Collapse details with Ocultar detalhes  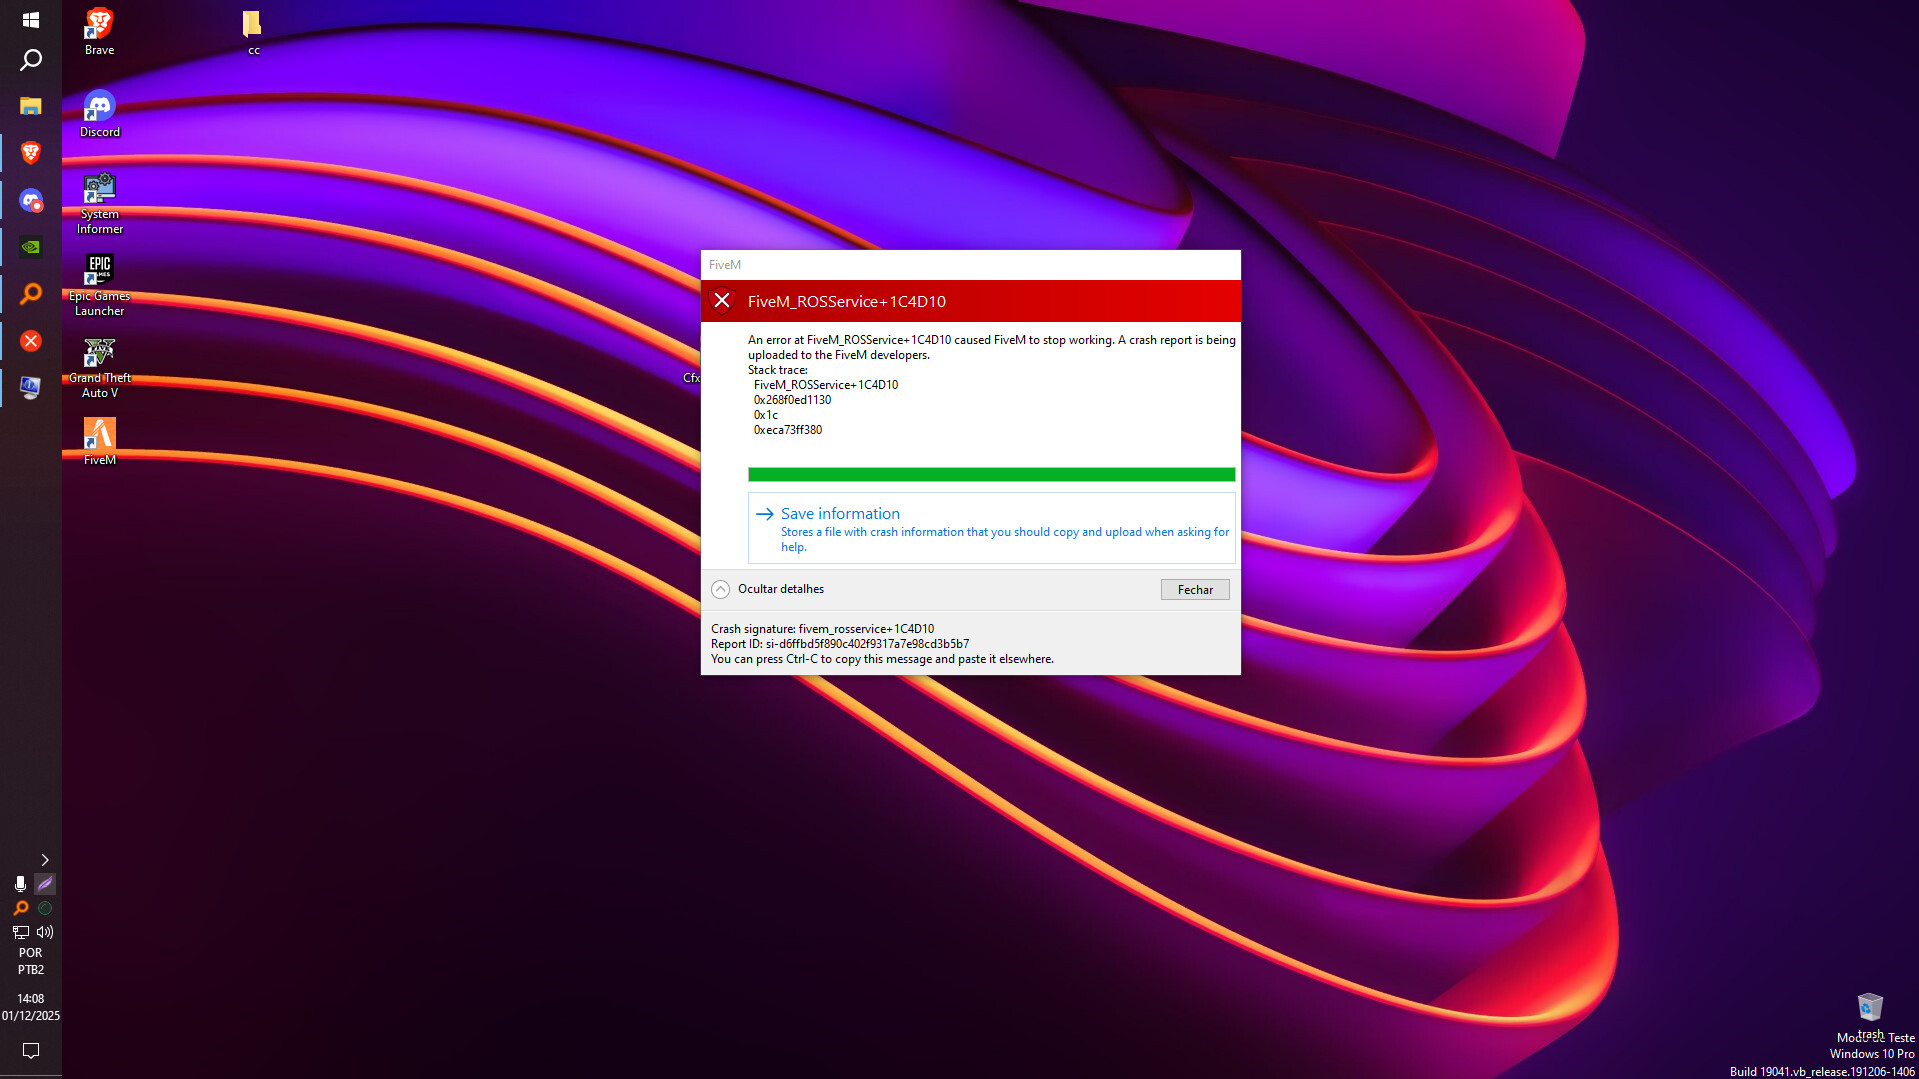point(768,589)
